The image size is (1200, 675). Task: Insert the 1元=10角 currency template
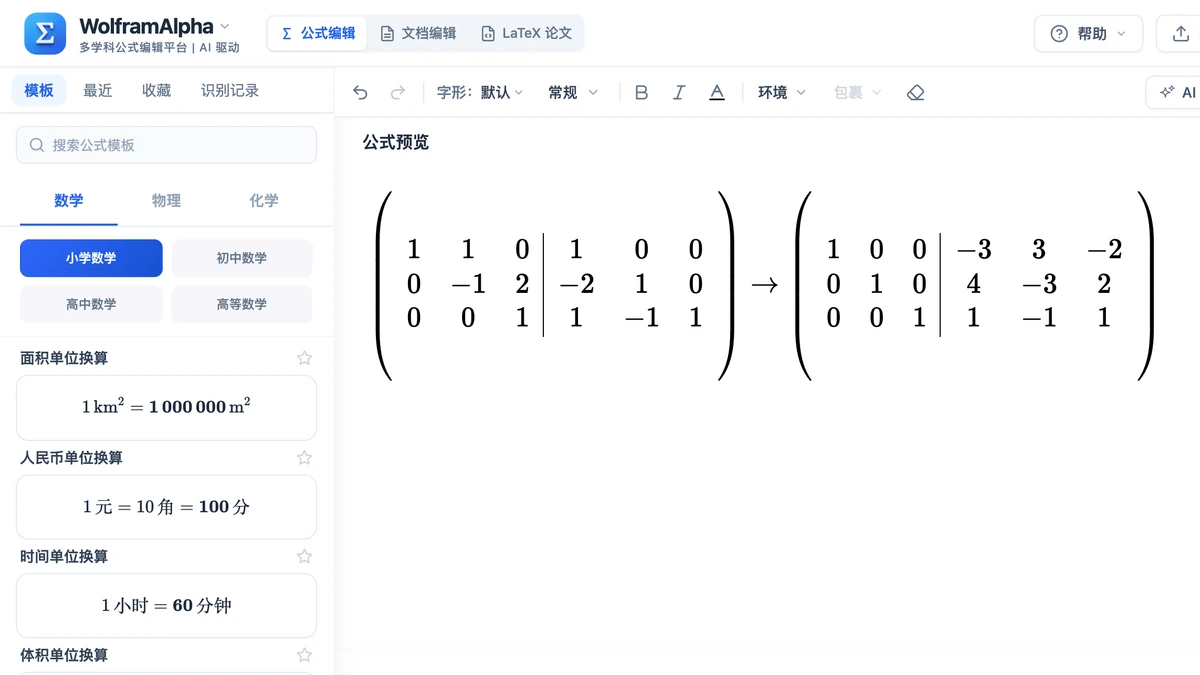coord(166,507)
